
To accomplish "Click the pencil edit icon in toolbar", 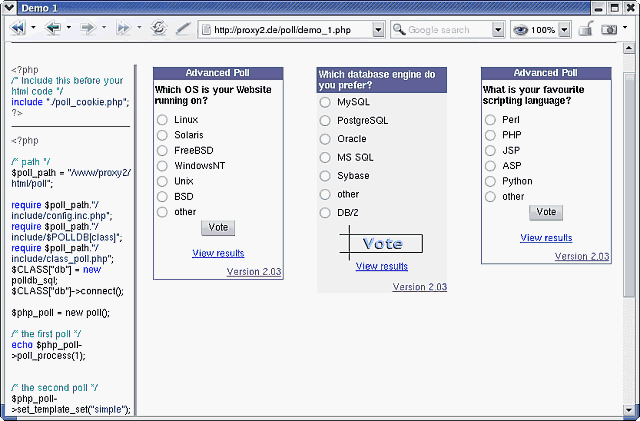I will pos(183,28).
